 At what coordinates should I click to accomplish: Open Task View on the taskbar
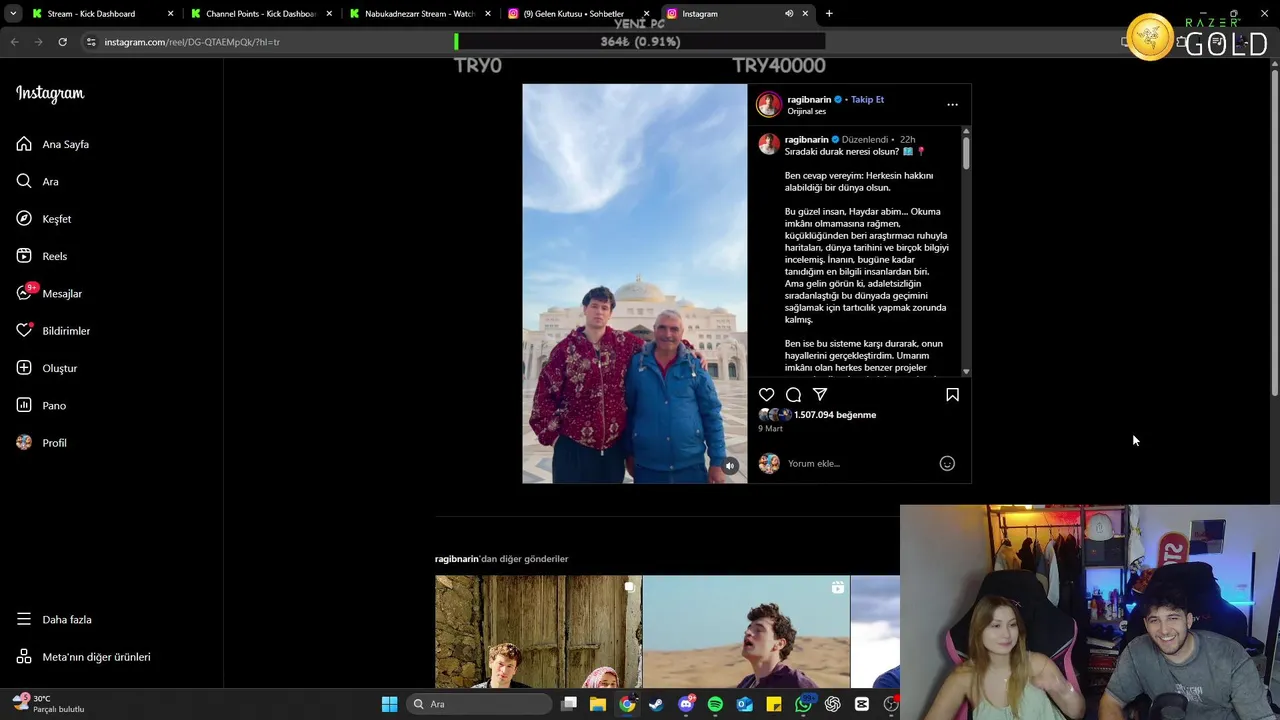click(x=569, y=704)
